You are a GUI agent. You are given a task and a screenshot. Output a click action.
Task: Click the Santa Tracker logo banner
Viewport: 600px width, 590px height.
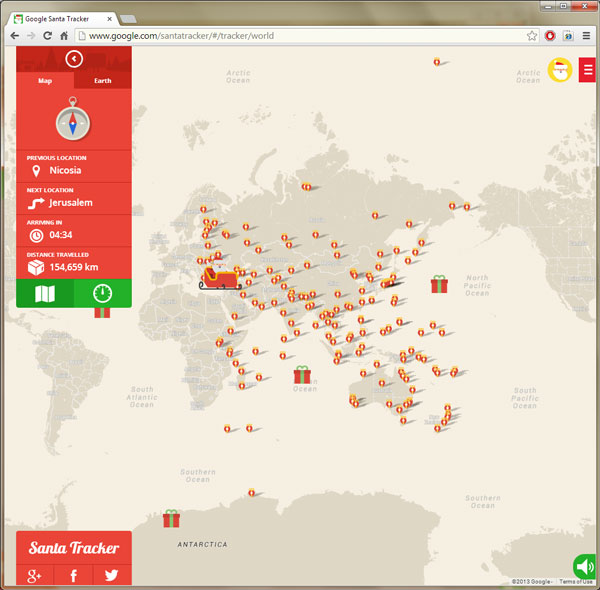(x=74, y=548)
